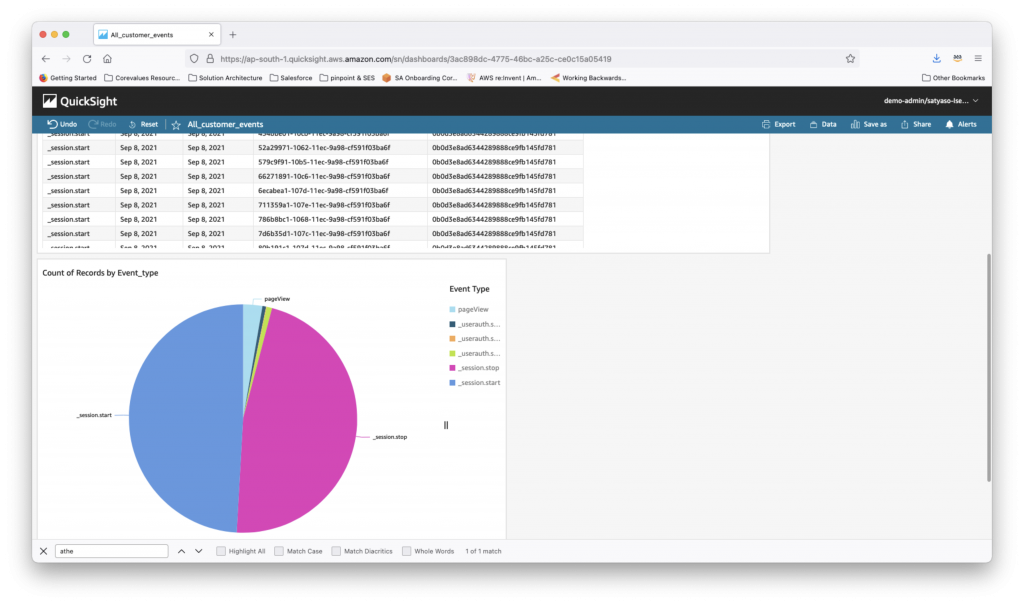Click the shield tracking protection icon
Viewport: 1024px width, 605px height.
[194, 59]
